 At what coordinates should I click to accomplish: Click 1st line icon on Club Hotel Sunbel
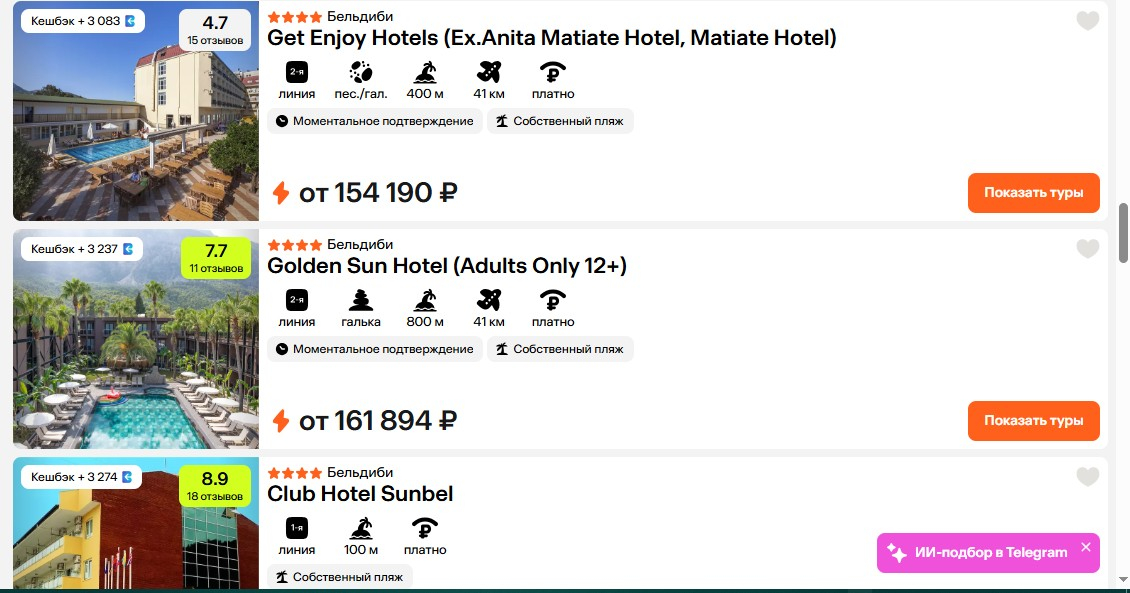297,527
